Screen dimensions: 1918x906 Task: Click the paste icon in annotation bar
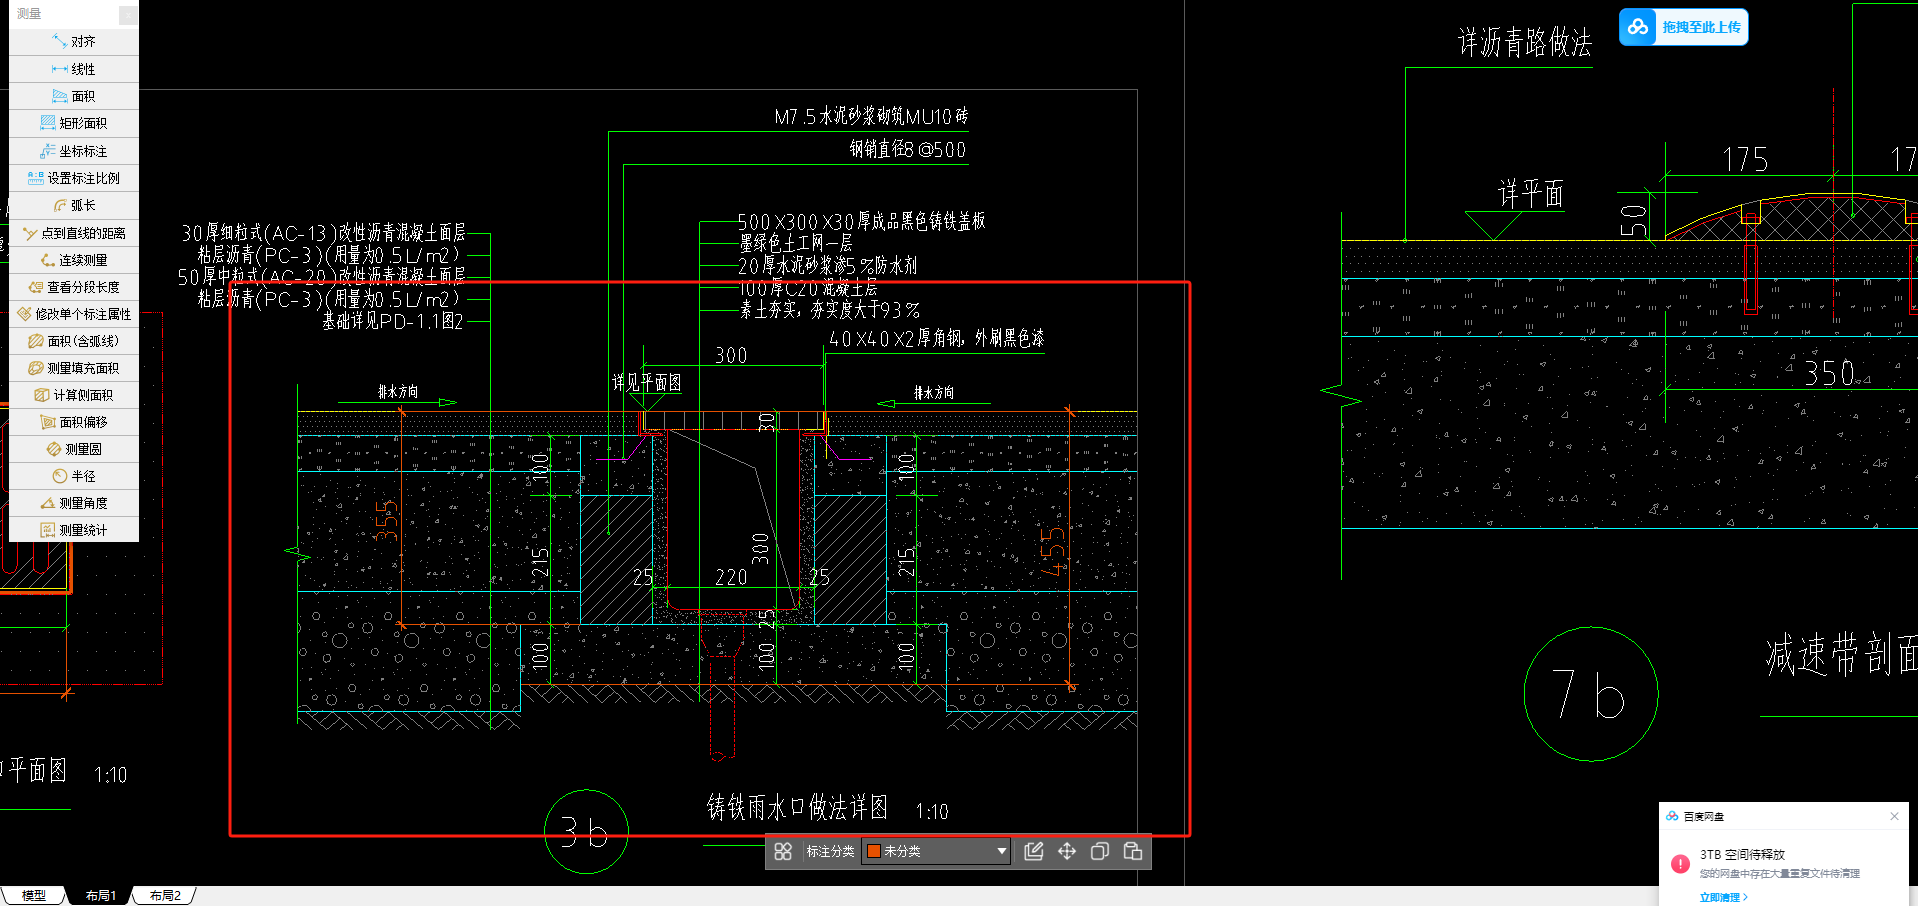(1133, 851)
